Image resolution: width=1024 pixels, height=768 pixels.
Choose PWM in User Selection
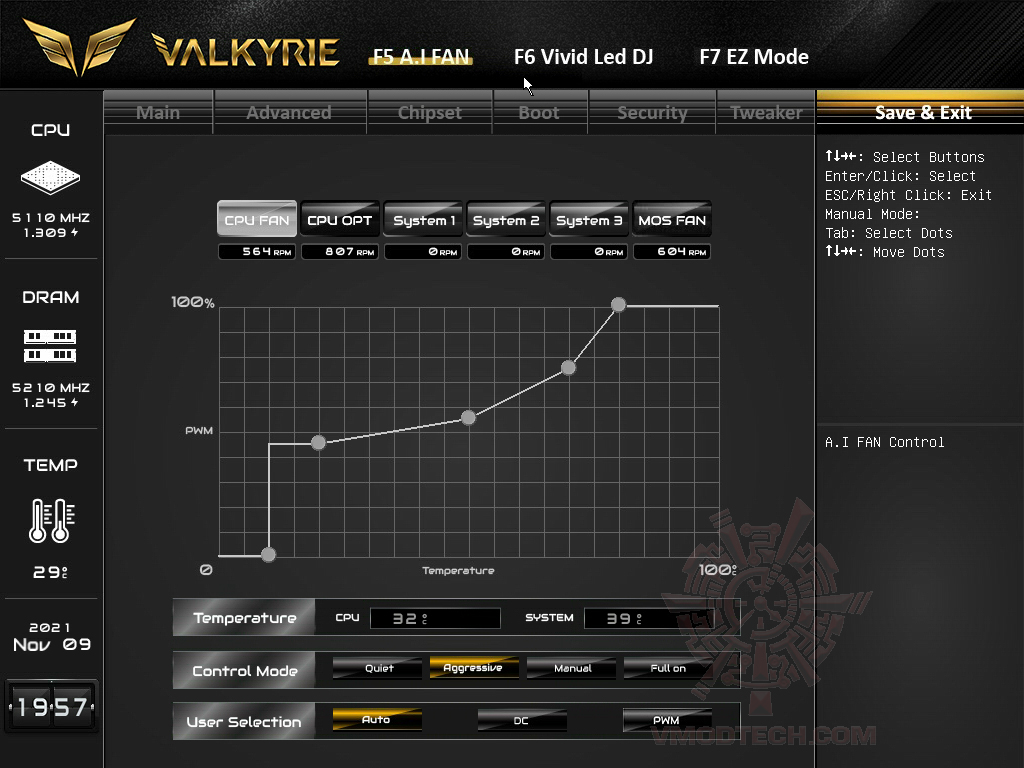pyautogui.click(x=667, y=720)
